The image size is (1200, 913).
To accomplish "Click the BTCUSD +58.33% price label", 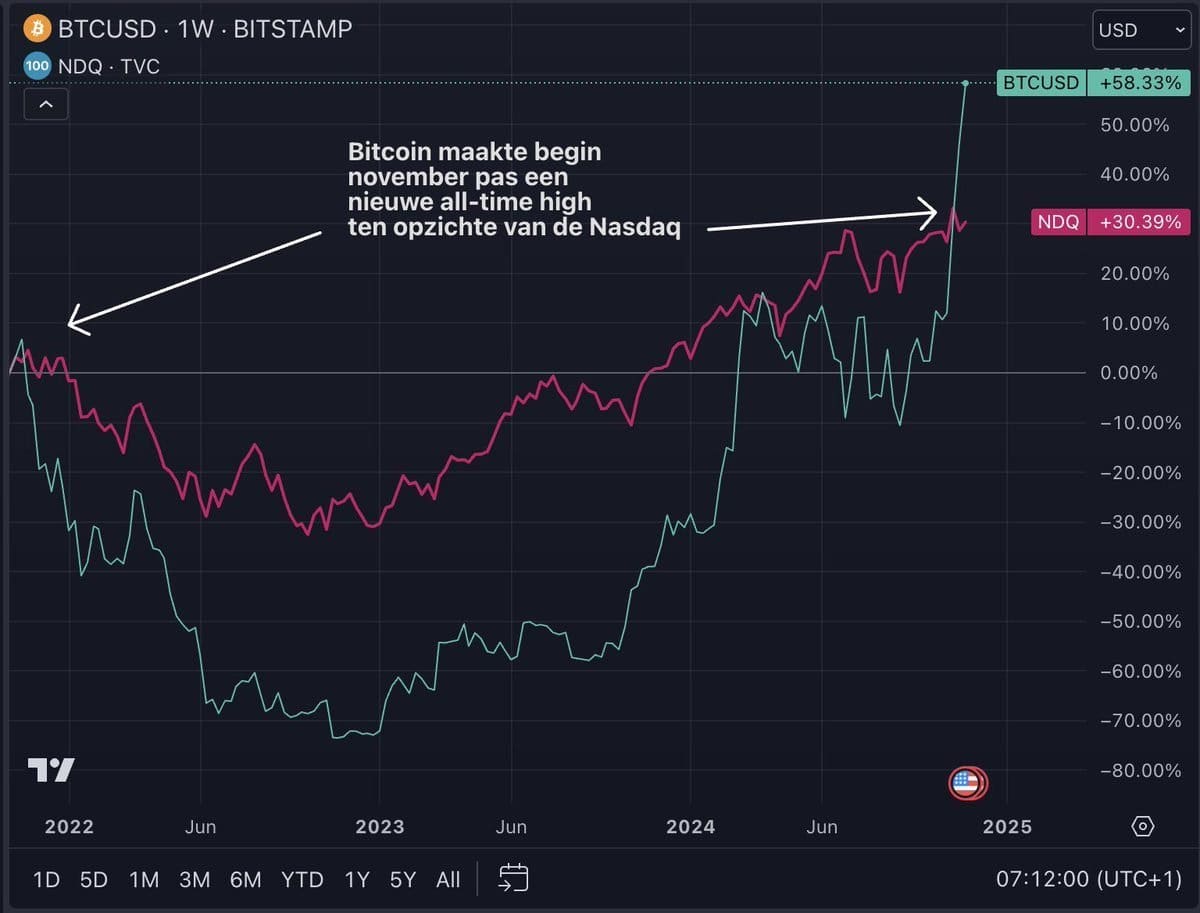I will coord(1091,83).
